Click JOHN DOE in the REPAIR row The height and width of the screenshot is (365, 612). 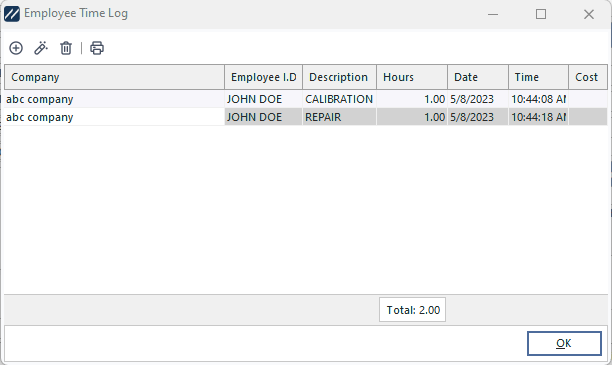263,117
